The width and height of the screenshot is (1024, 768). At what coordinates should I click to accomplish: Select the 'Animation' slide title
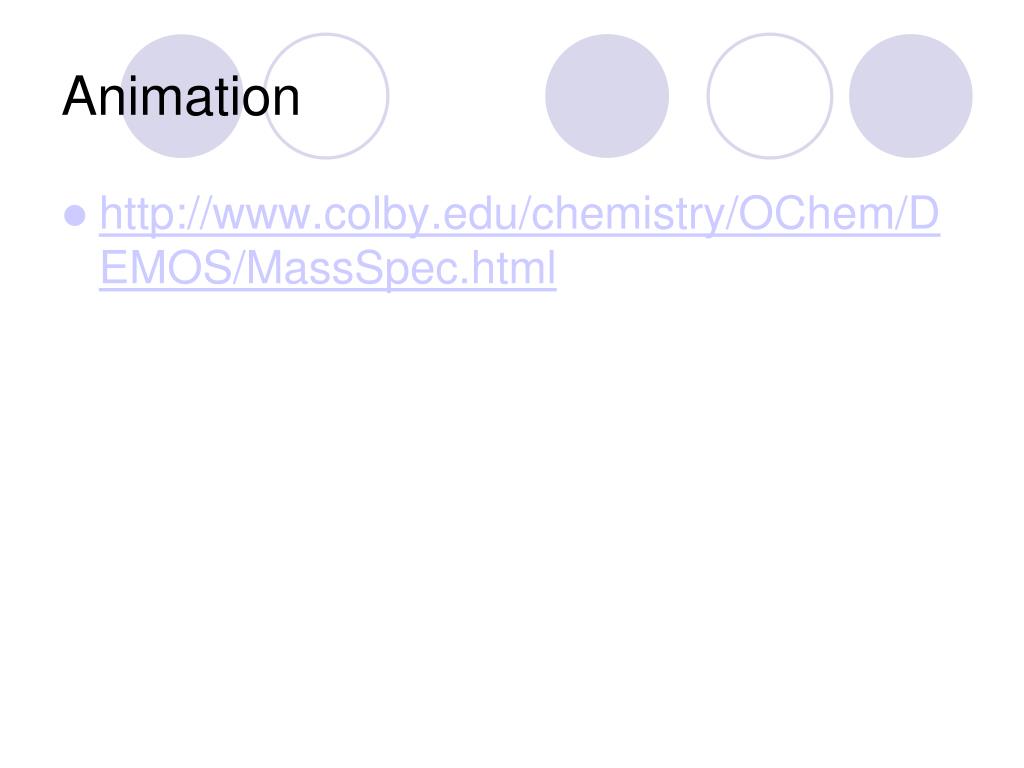click(x=181, y=97)
